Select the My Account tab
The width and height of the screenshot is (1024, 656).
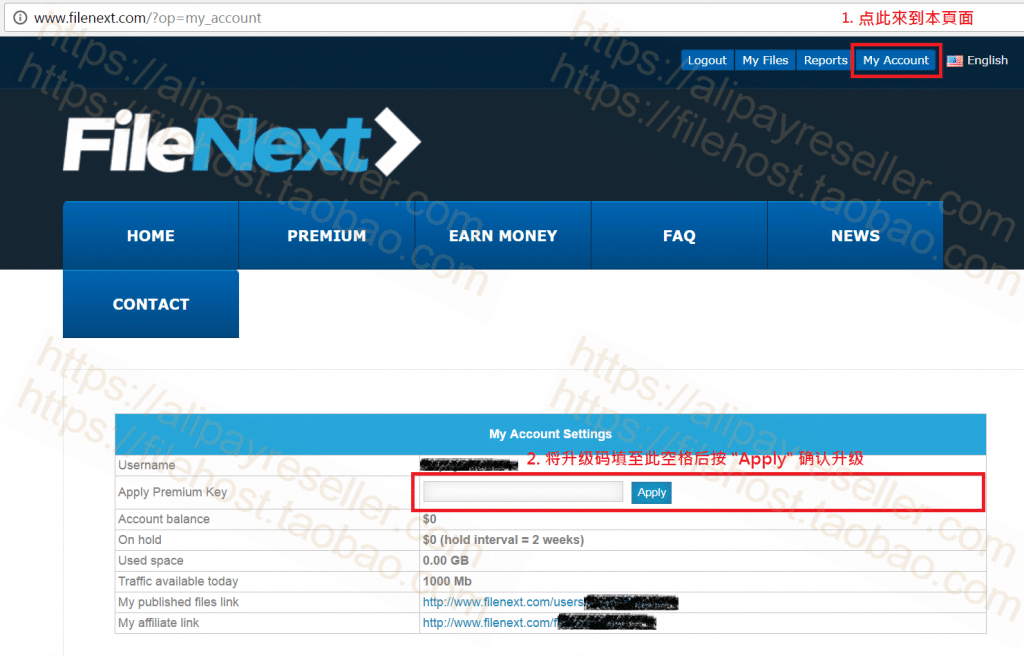(x=895, y=60)
